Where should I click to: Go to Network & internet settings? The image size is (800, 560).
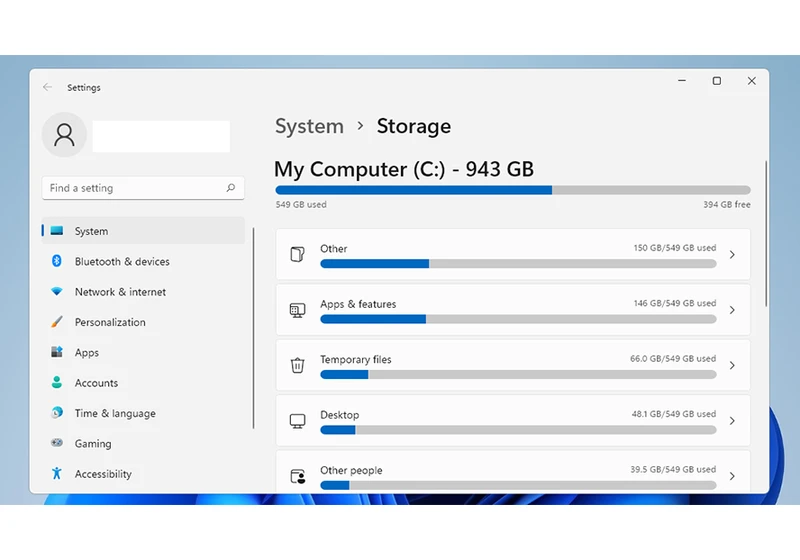point(143,292)
